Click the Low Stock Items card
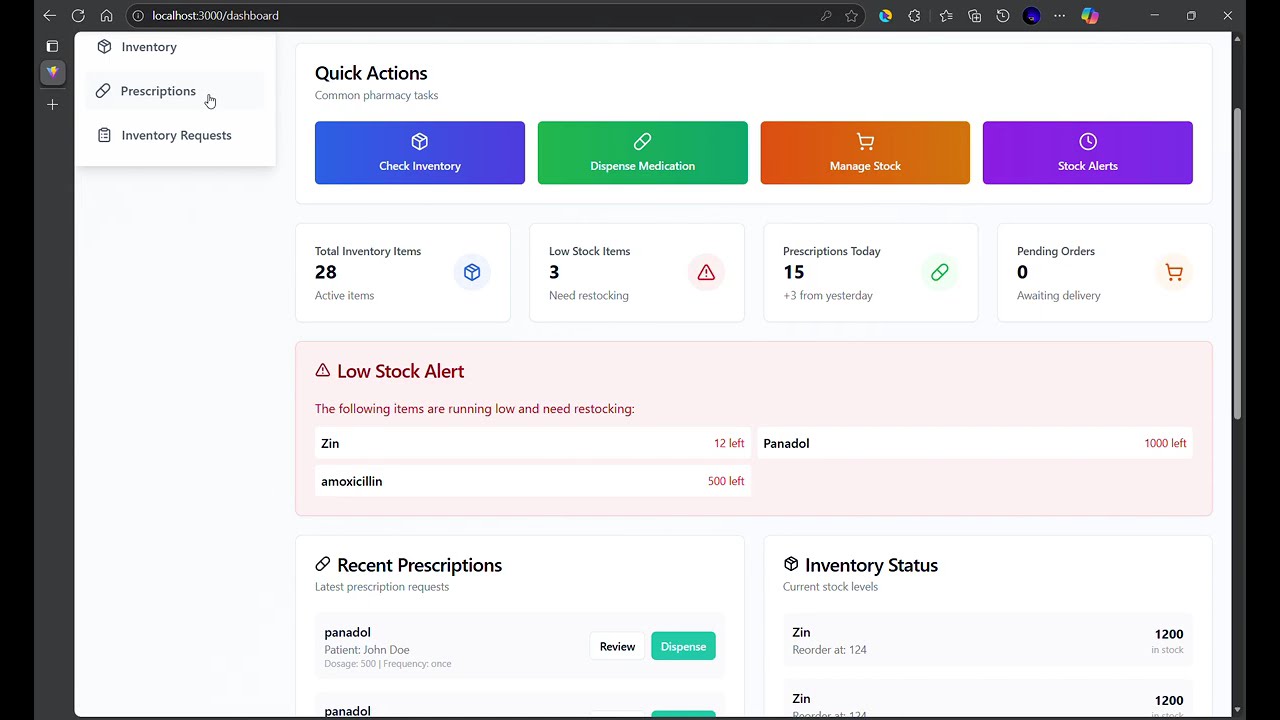1280x720 pixels. [x=637, y=273]
